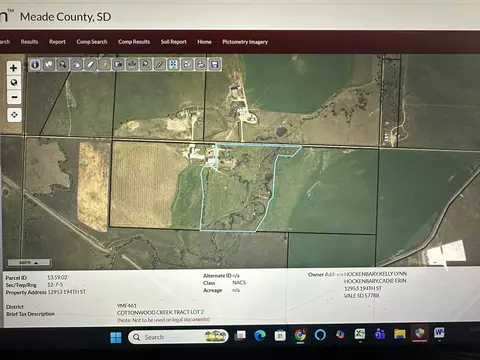Click the VALE SD 57788 address line
480x360 pixels.
(x=362, y=296)
